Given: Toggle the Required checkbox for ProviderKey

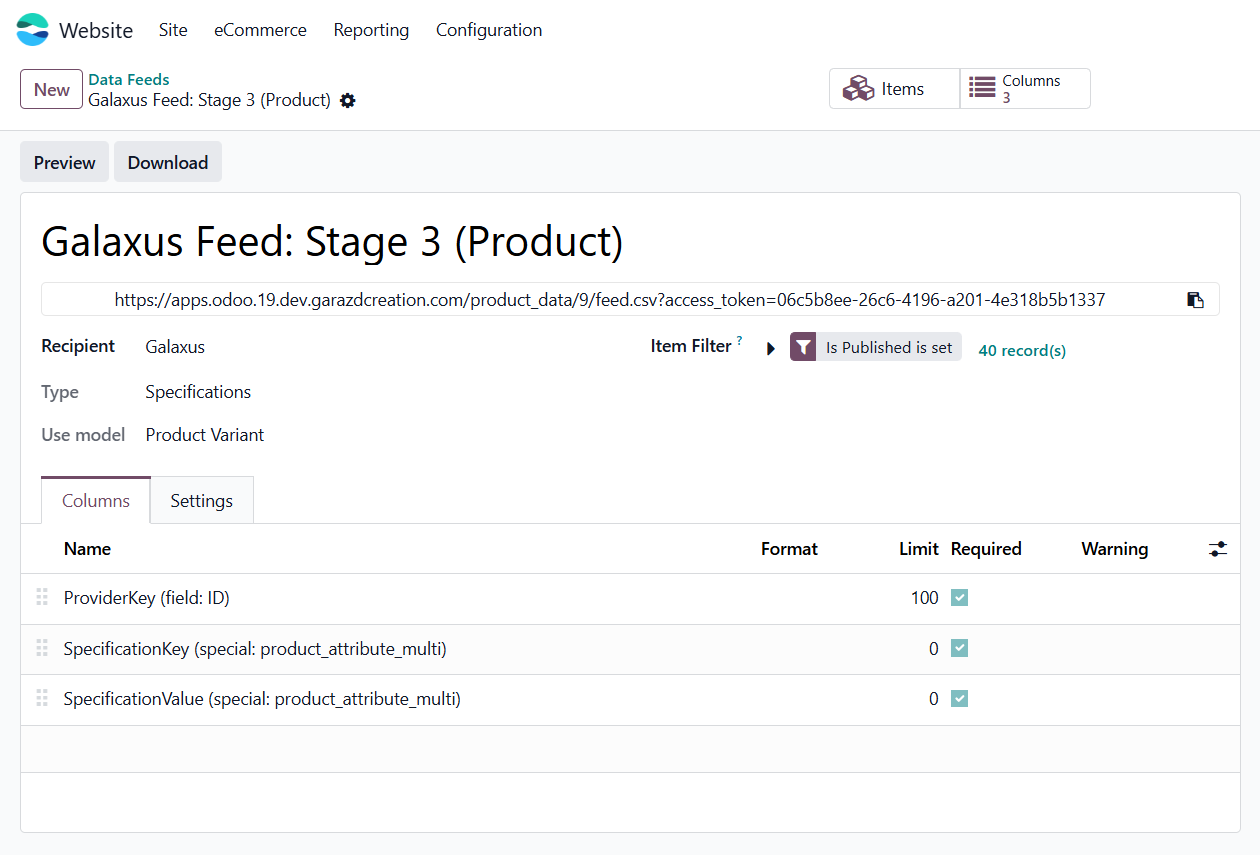Looking at the screenshot, I should pyautogui.click(x=960, y=598).
